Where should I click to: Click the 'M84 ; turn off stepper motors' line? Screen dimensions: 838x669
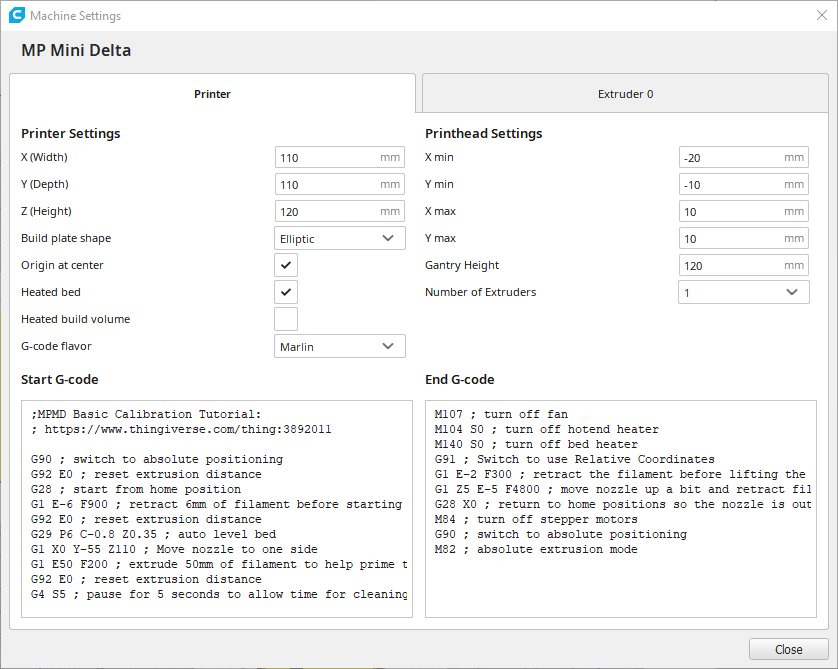point(536,519)
